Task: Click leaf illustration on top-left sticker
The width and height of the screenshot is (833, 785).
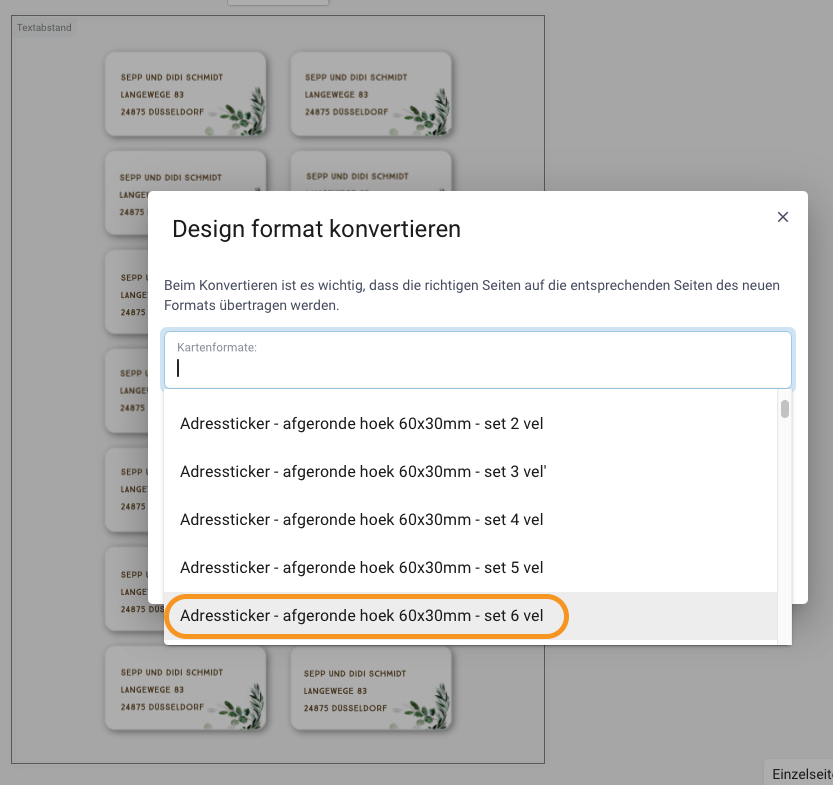Action: coord(243,113)
